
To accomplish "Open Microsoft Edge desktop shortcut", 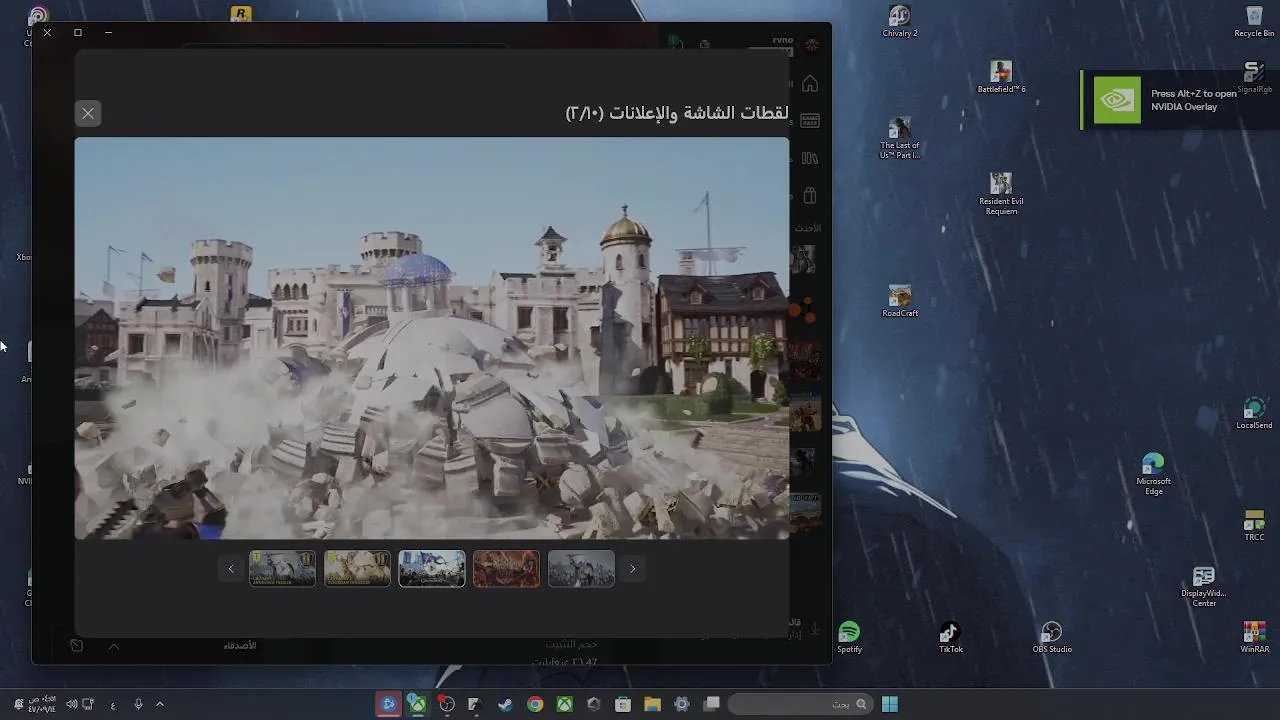I will (x=1153, y=475).
